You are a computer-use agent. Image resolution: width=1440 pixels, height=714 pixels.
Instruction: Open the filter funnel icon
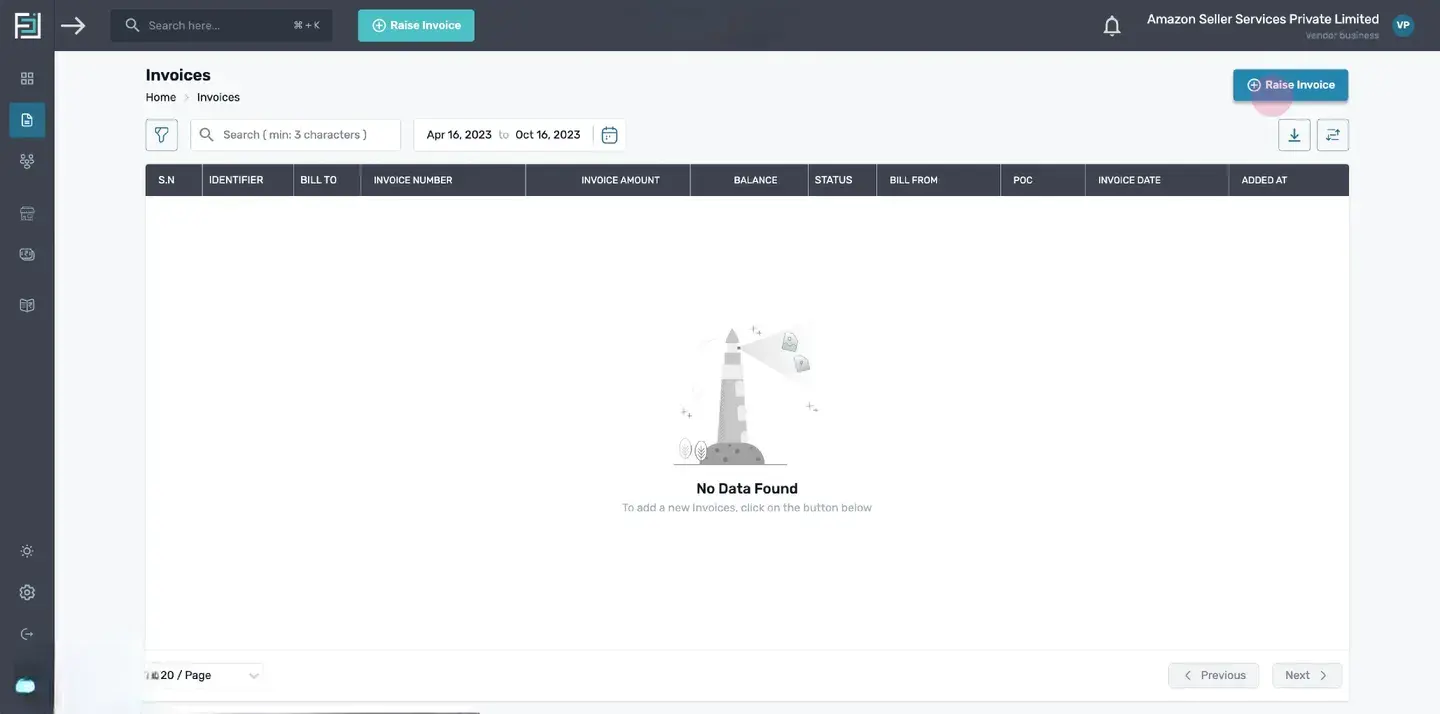(161, 135)
